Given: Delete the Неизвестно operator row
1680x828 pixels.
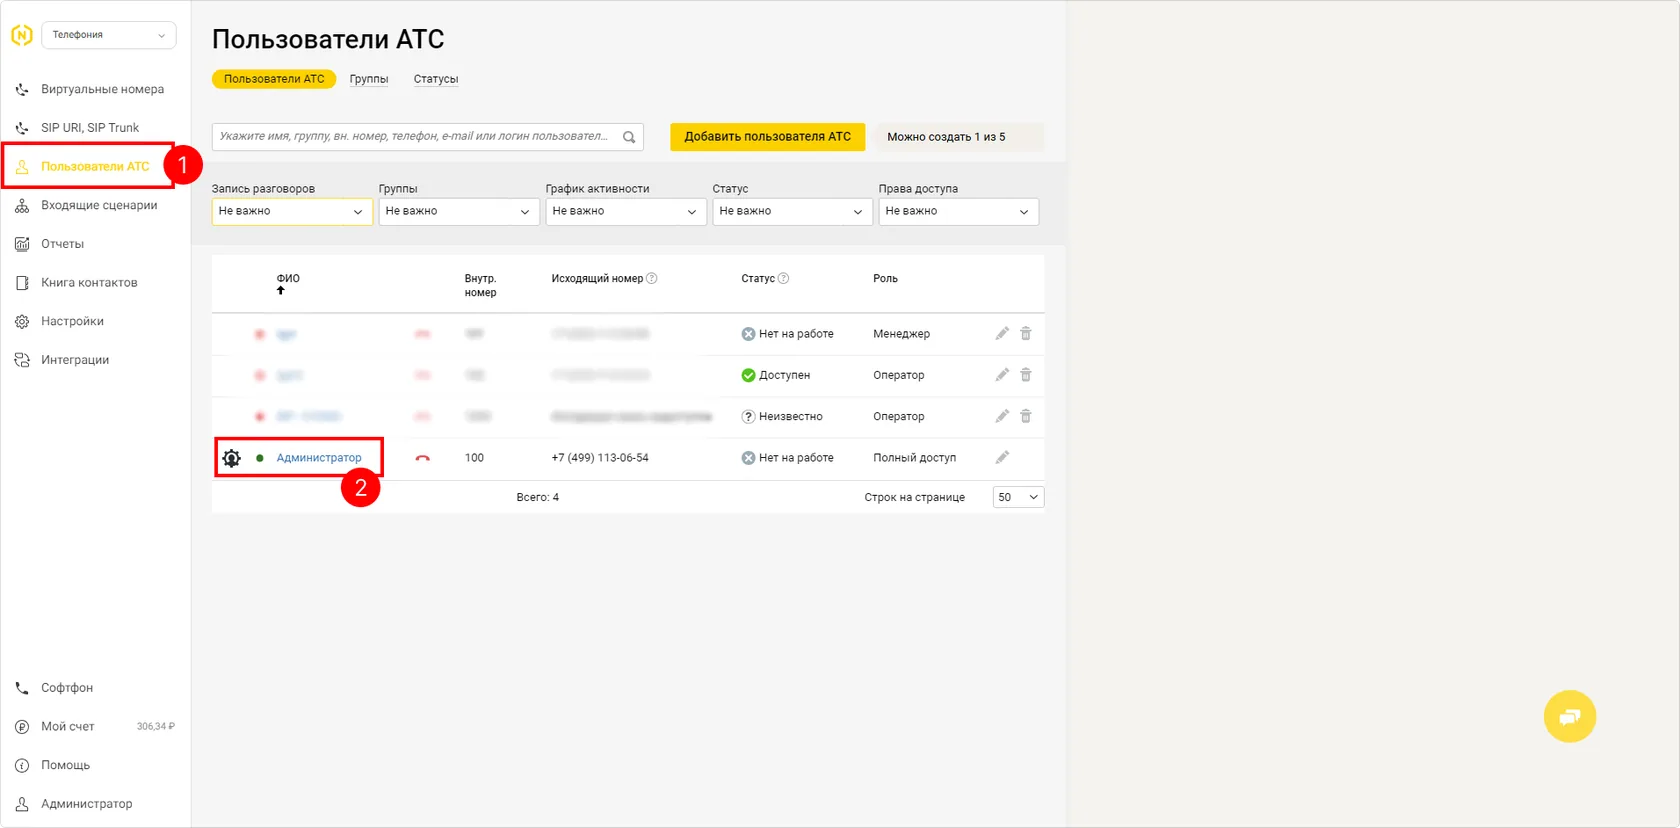Looking at the screenshot, I should point(1026,416).
